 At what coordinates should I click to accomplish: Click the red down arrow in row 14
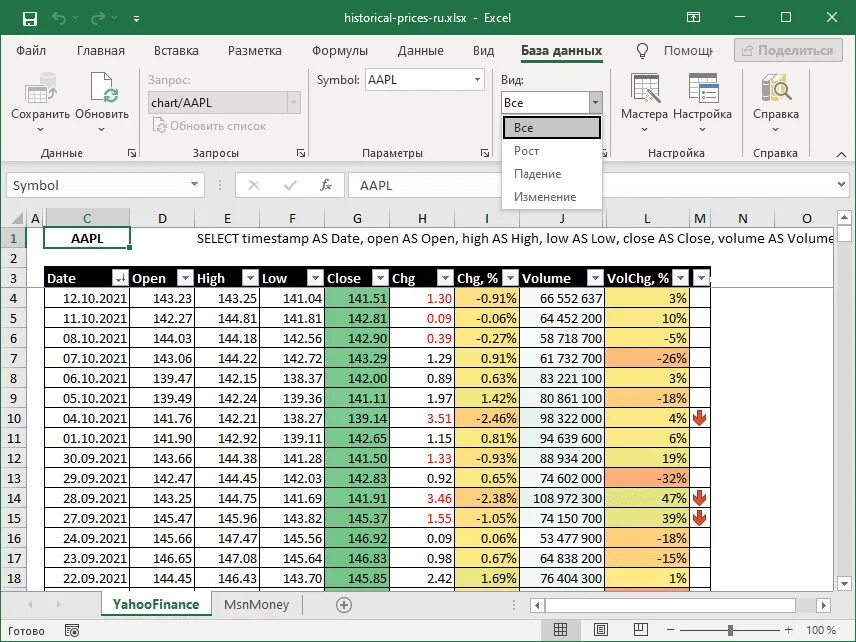click(x=699, y=498)
